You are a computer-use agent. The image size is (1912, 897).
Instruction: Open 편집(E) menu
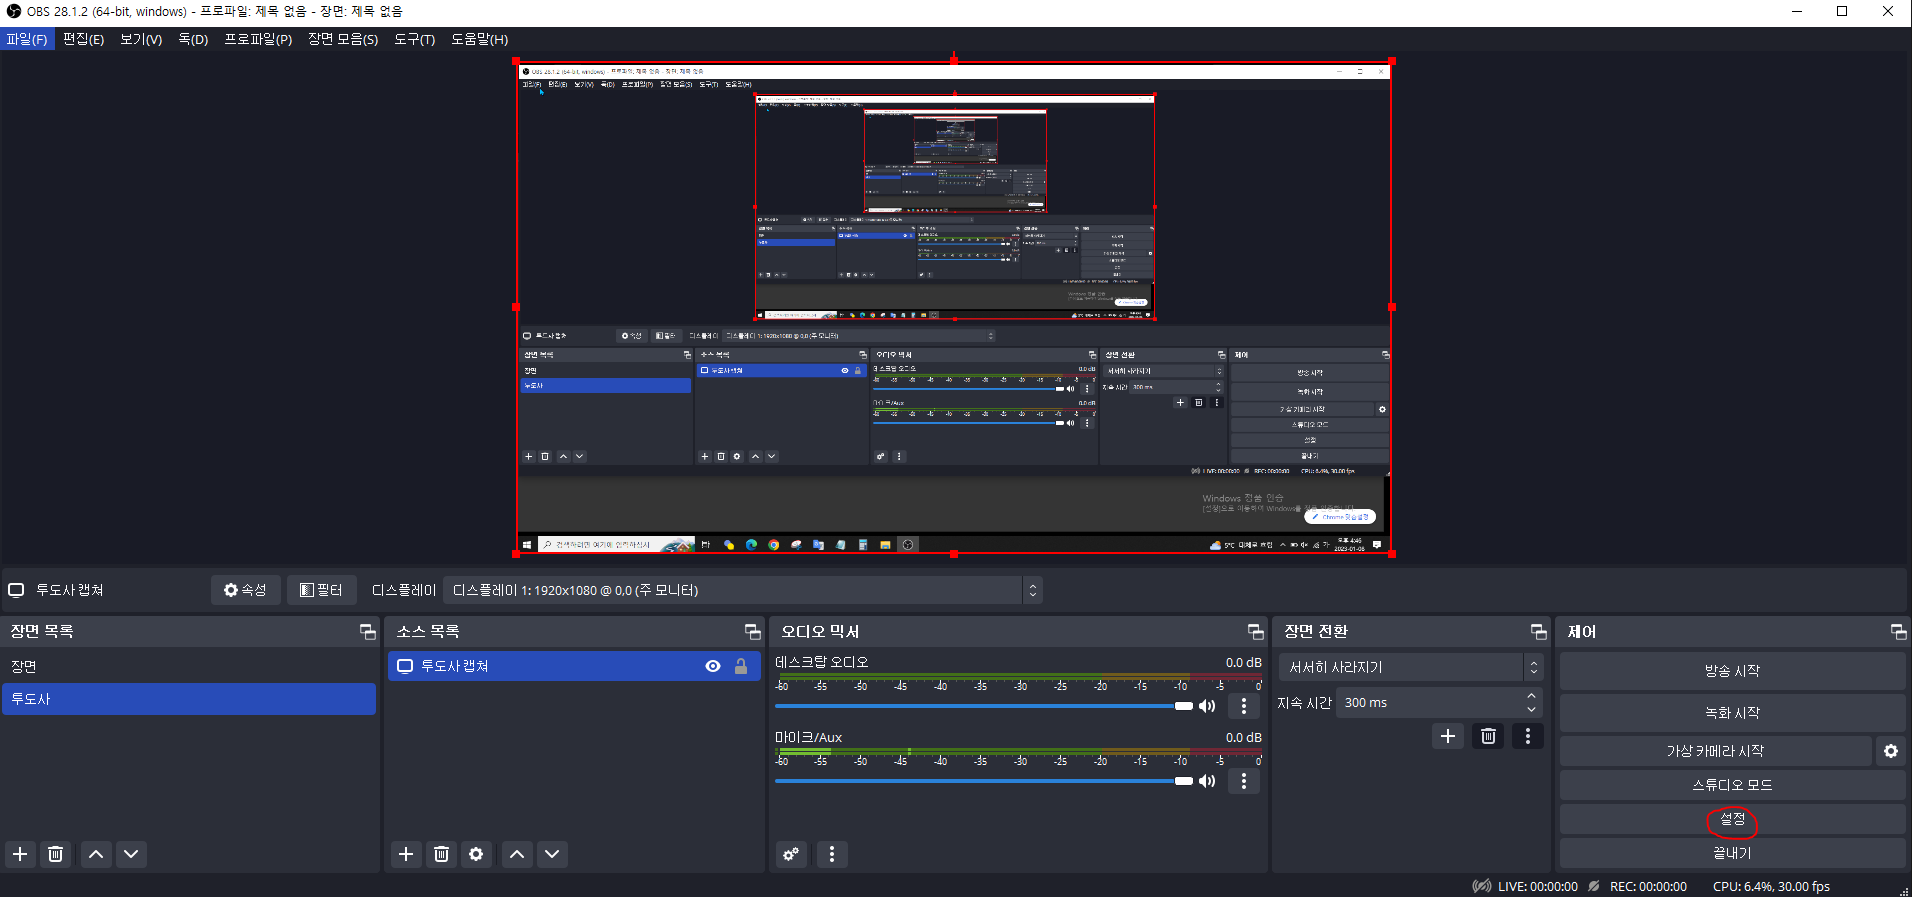pos(83,39)
